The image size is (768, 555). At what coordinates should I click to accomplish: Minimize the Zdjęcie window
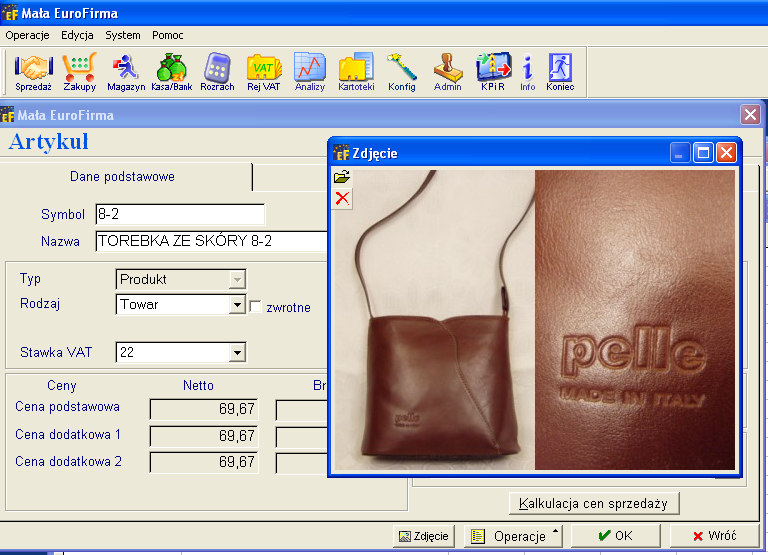tap(679, 153)
